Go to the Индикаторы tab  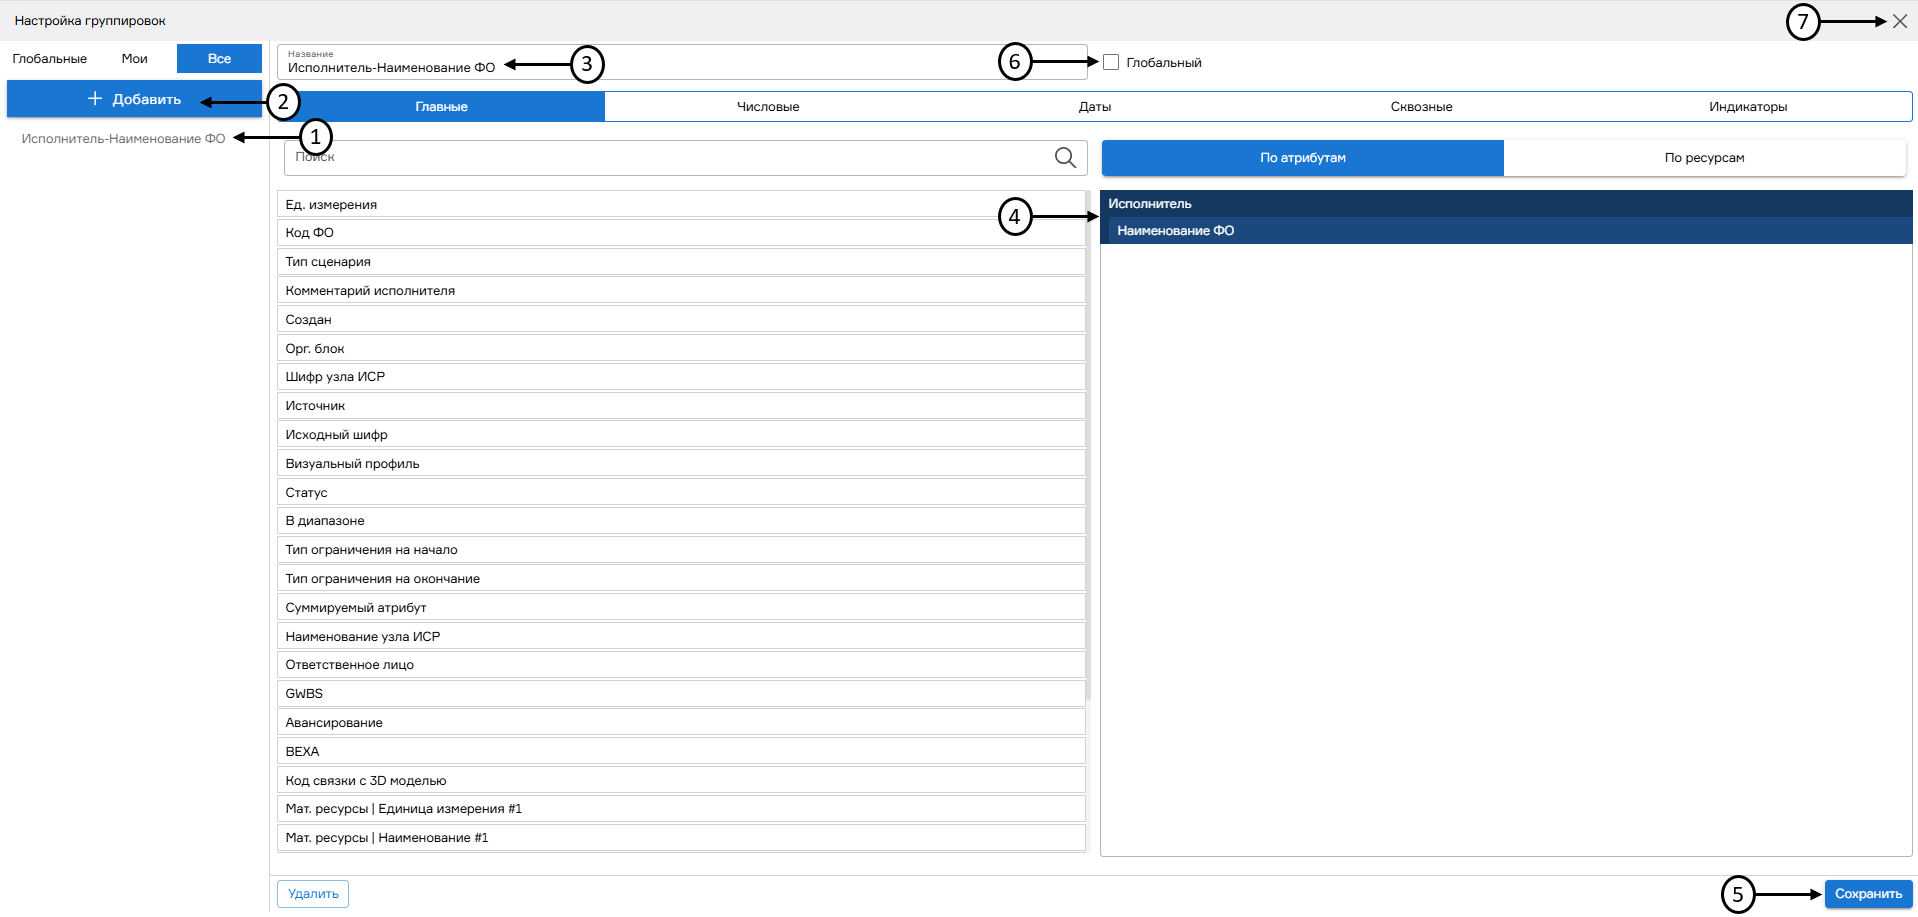(x=1747, y=107)
